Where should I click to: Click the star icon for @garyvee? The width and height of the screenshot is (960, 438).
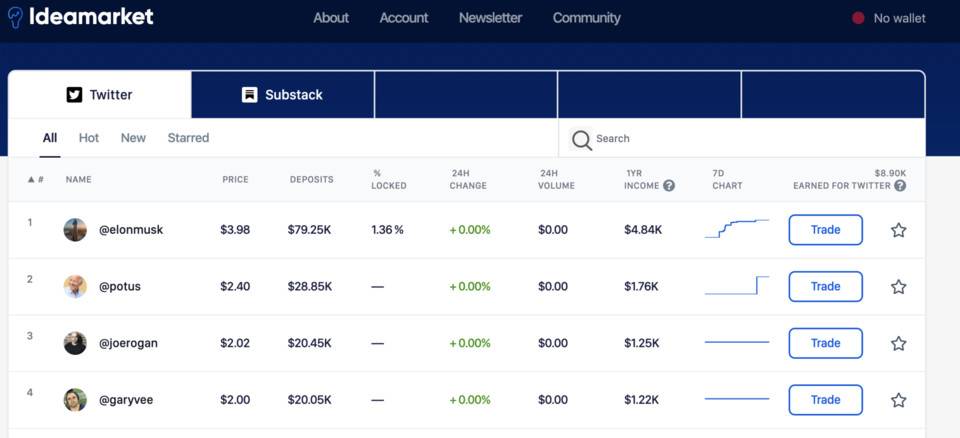click(x=898, y=400)
